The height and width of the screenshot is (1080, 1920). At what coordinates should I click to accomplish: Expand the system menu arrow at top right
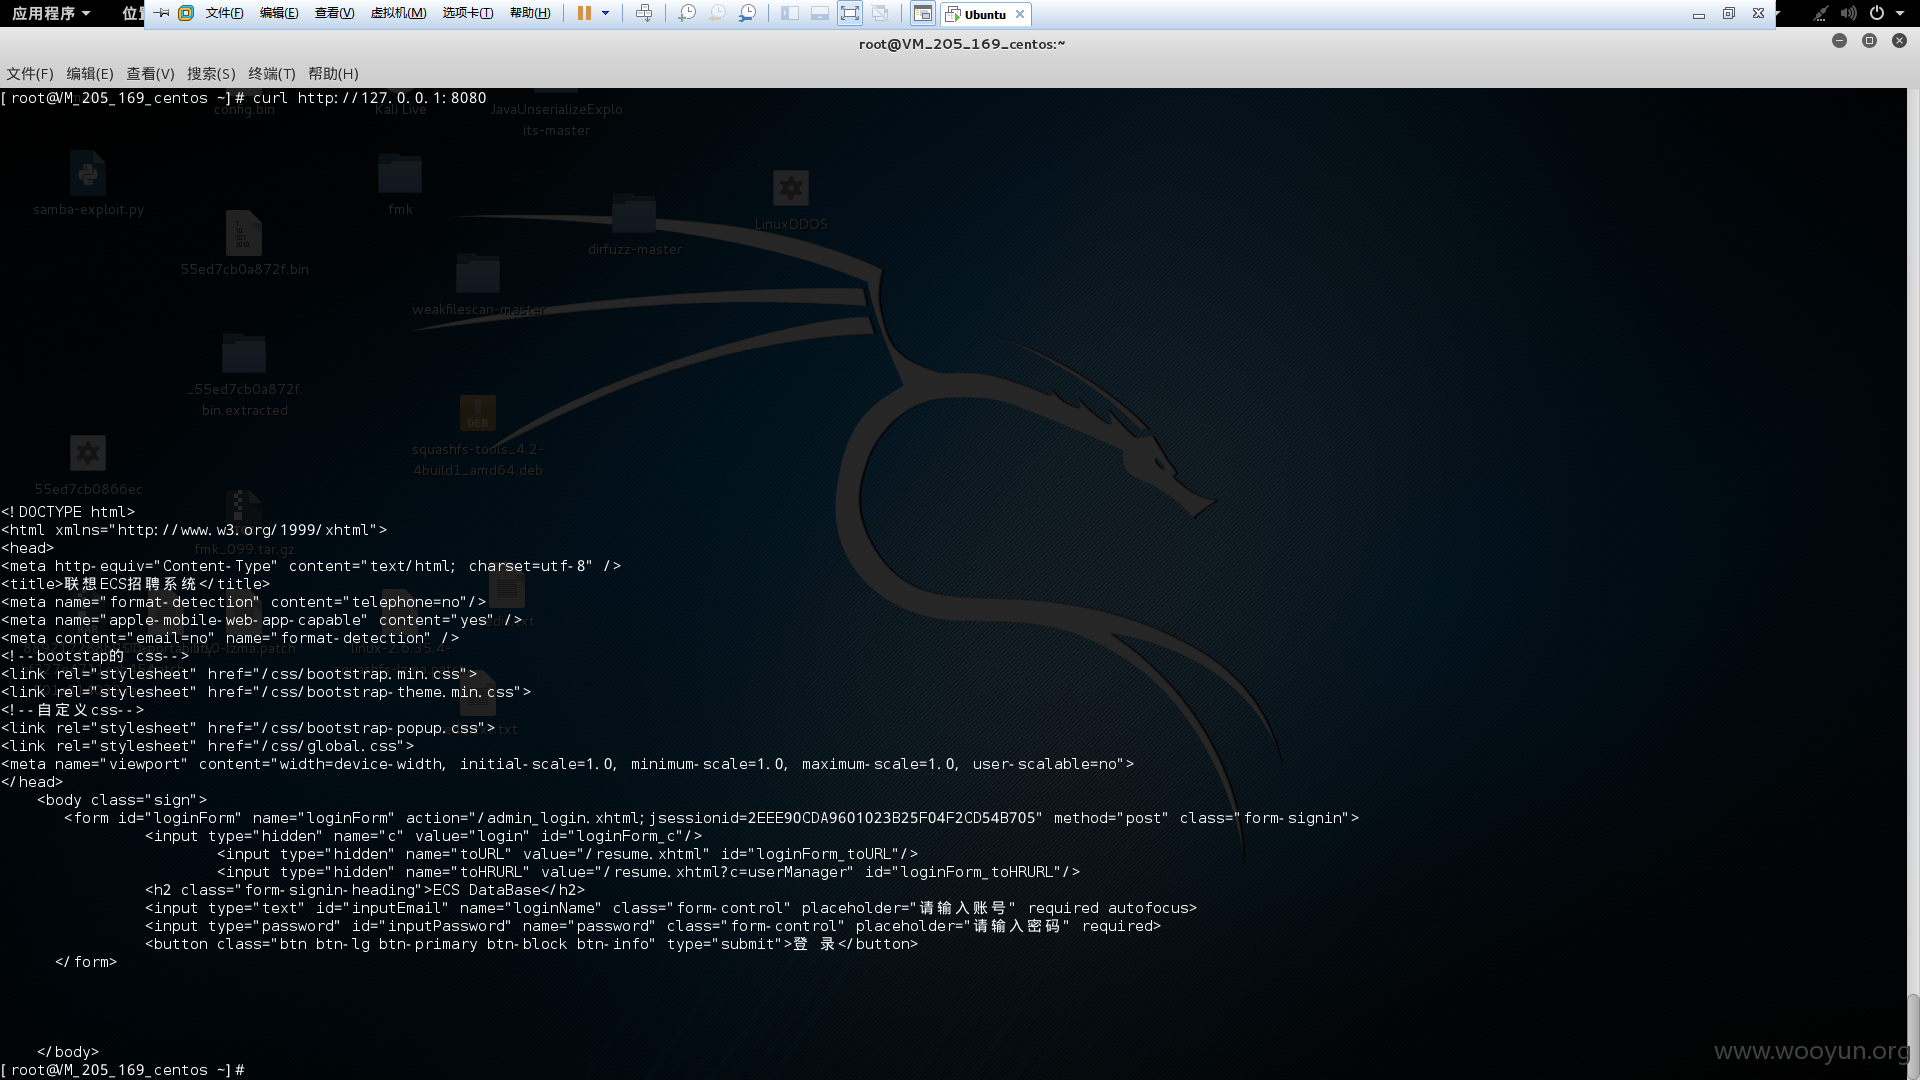click(1900, 13)
